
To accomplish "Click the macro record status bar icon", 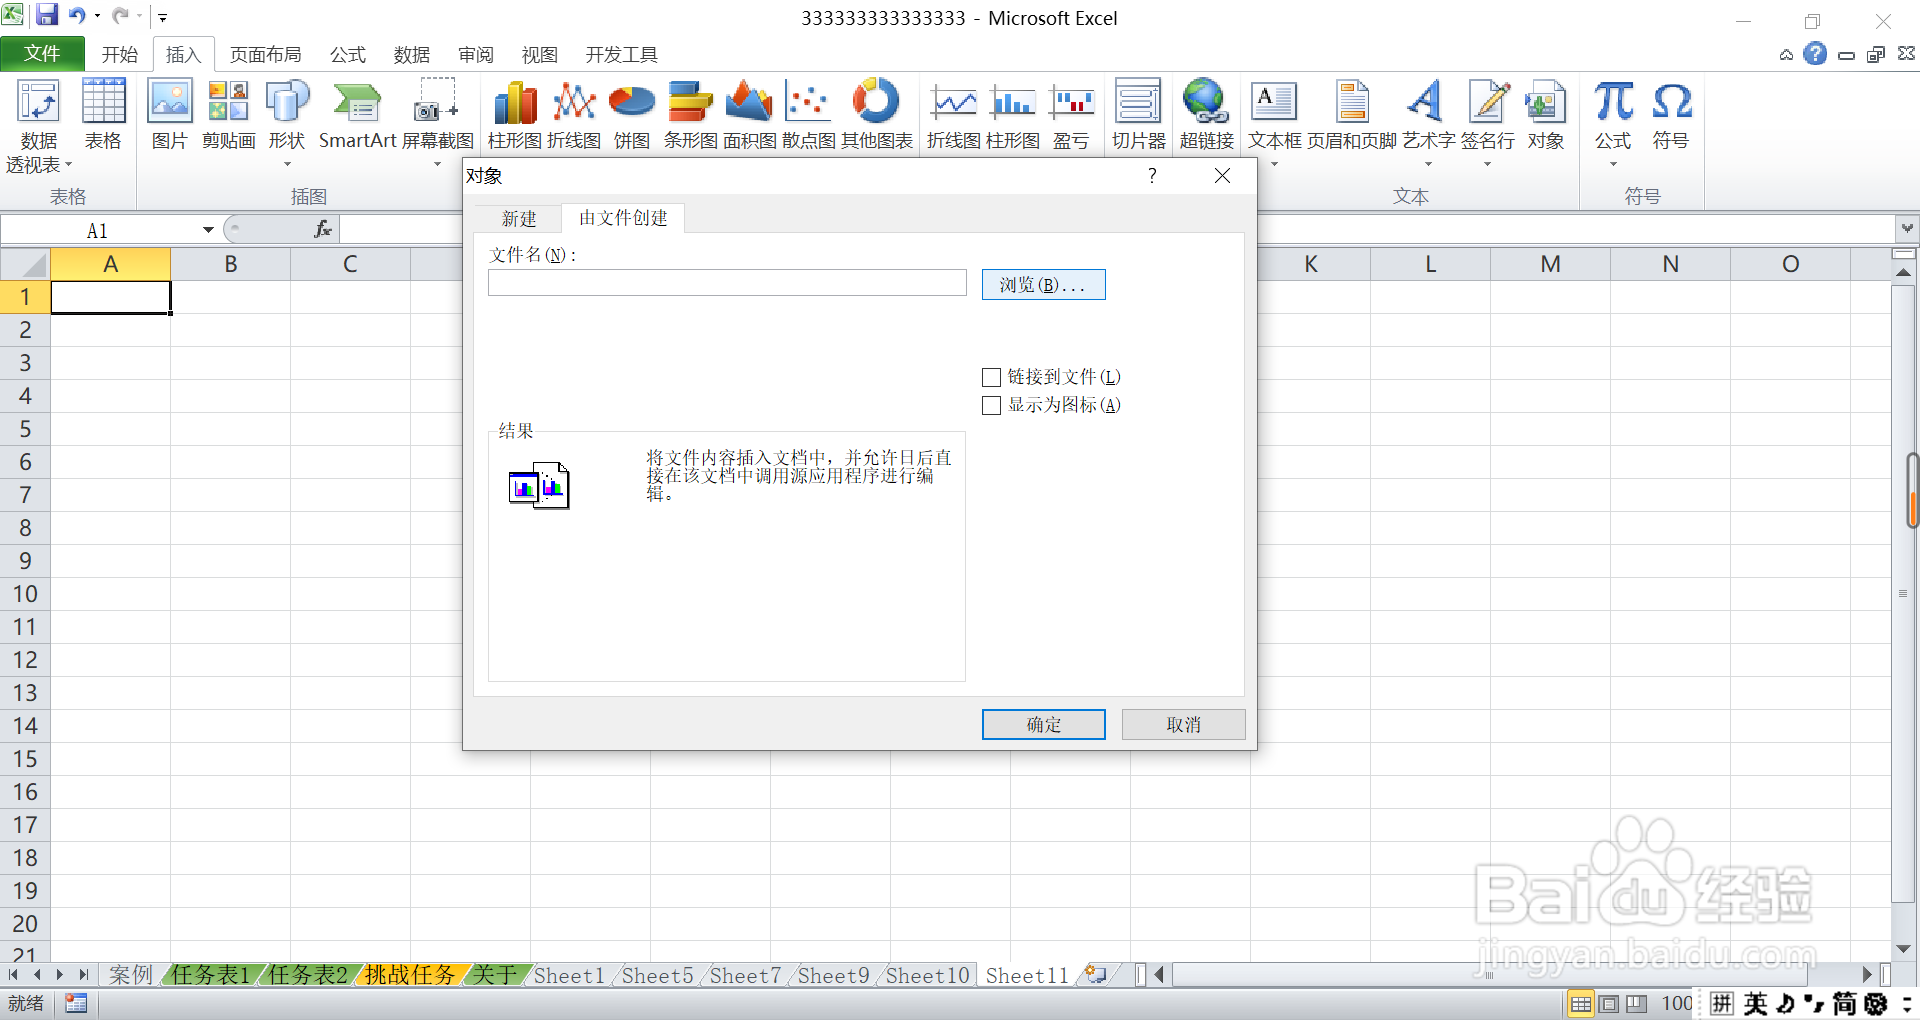I will tap(76, 1003).
